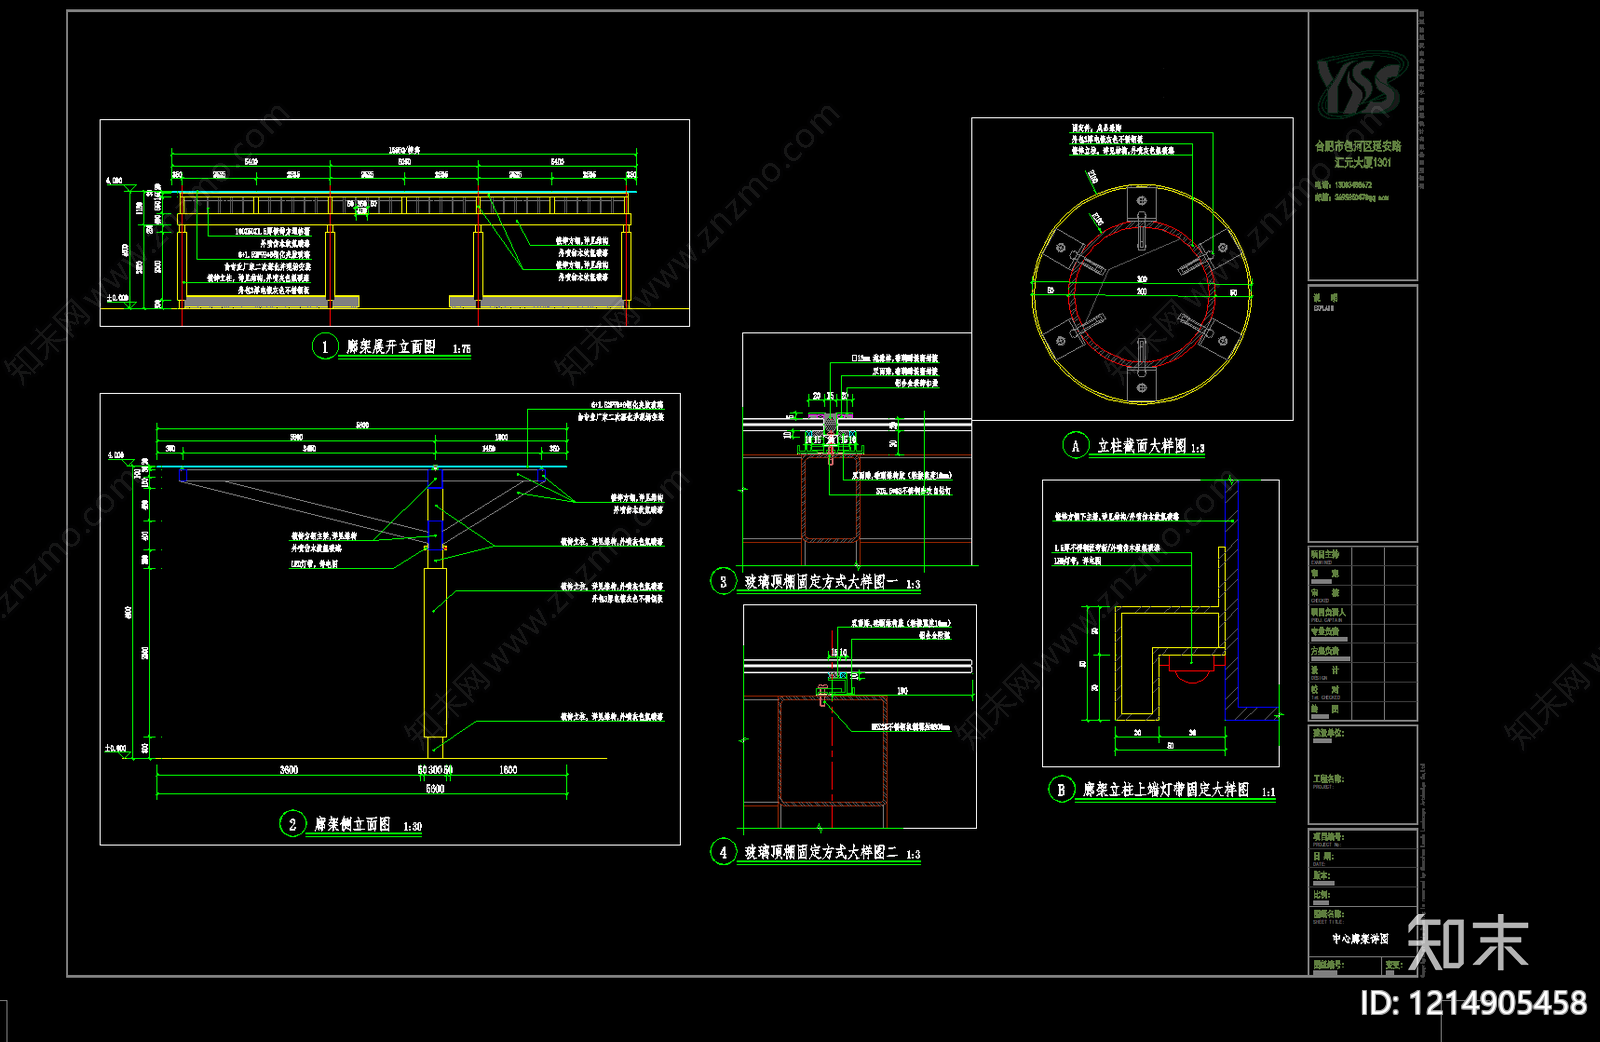Click the 中心廊架详图 sheet title

[1360, 939]
